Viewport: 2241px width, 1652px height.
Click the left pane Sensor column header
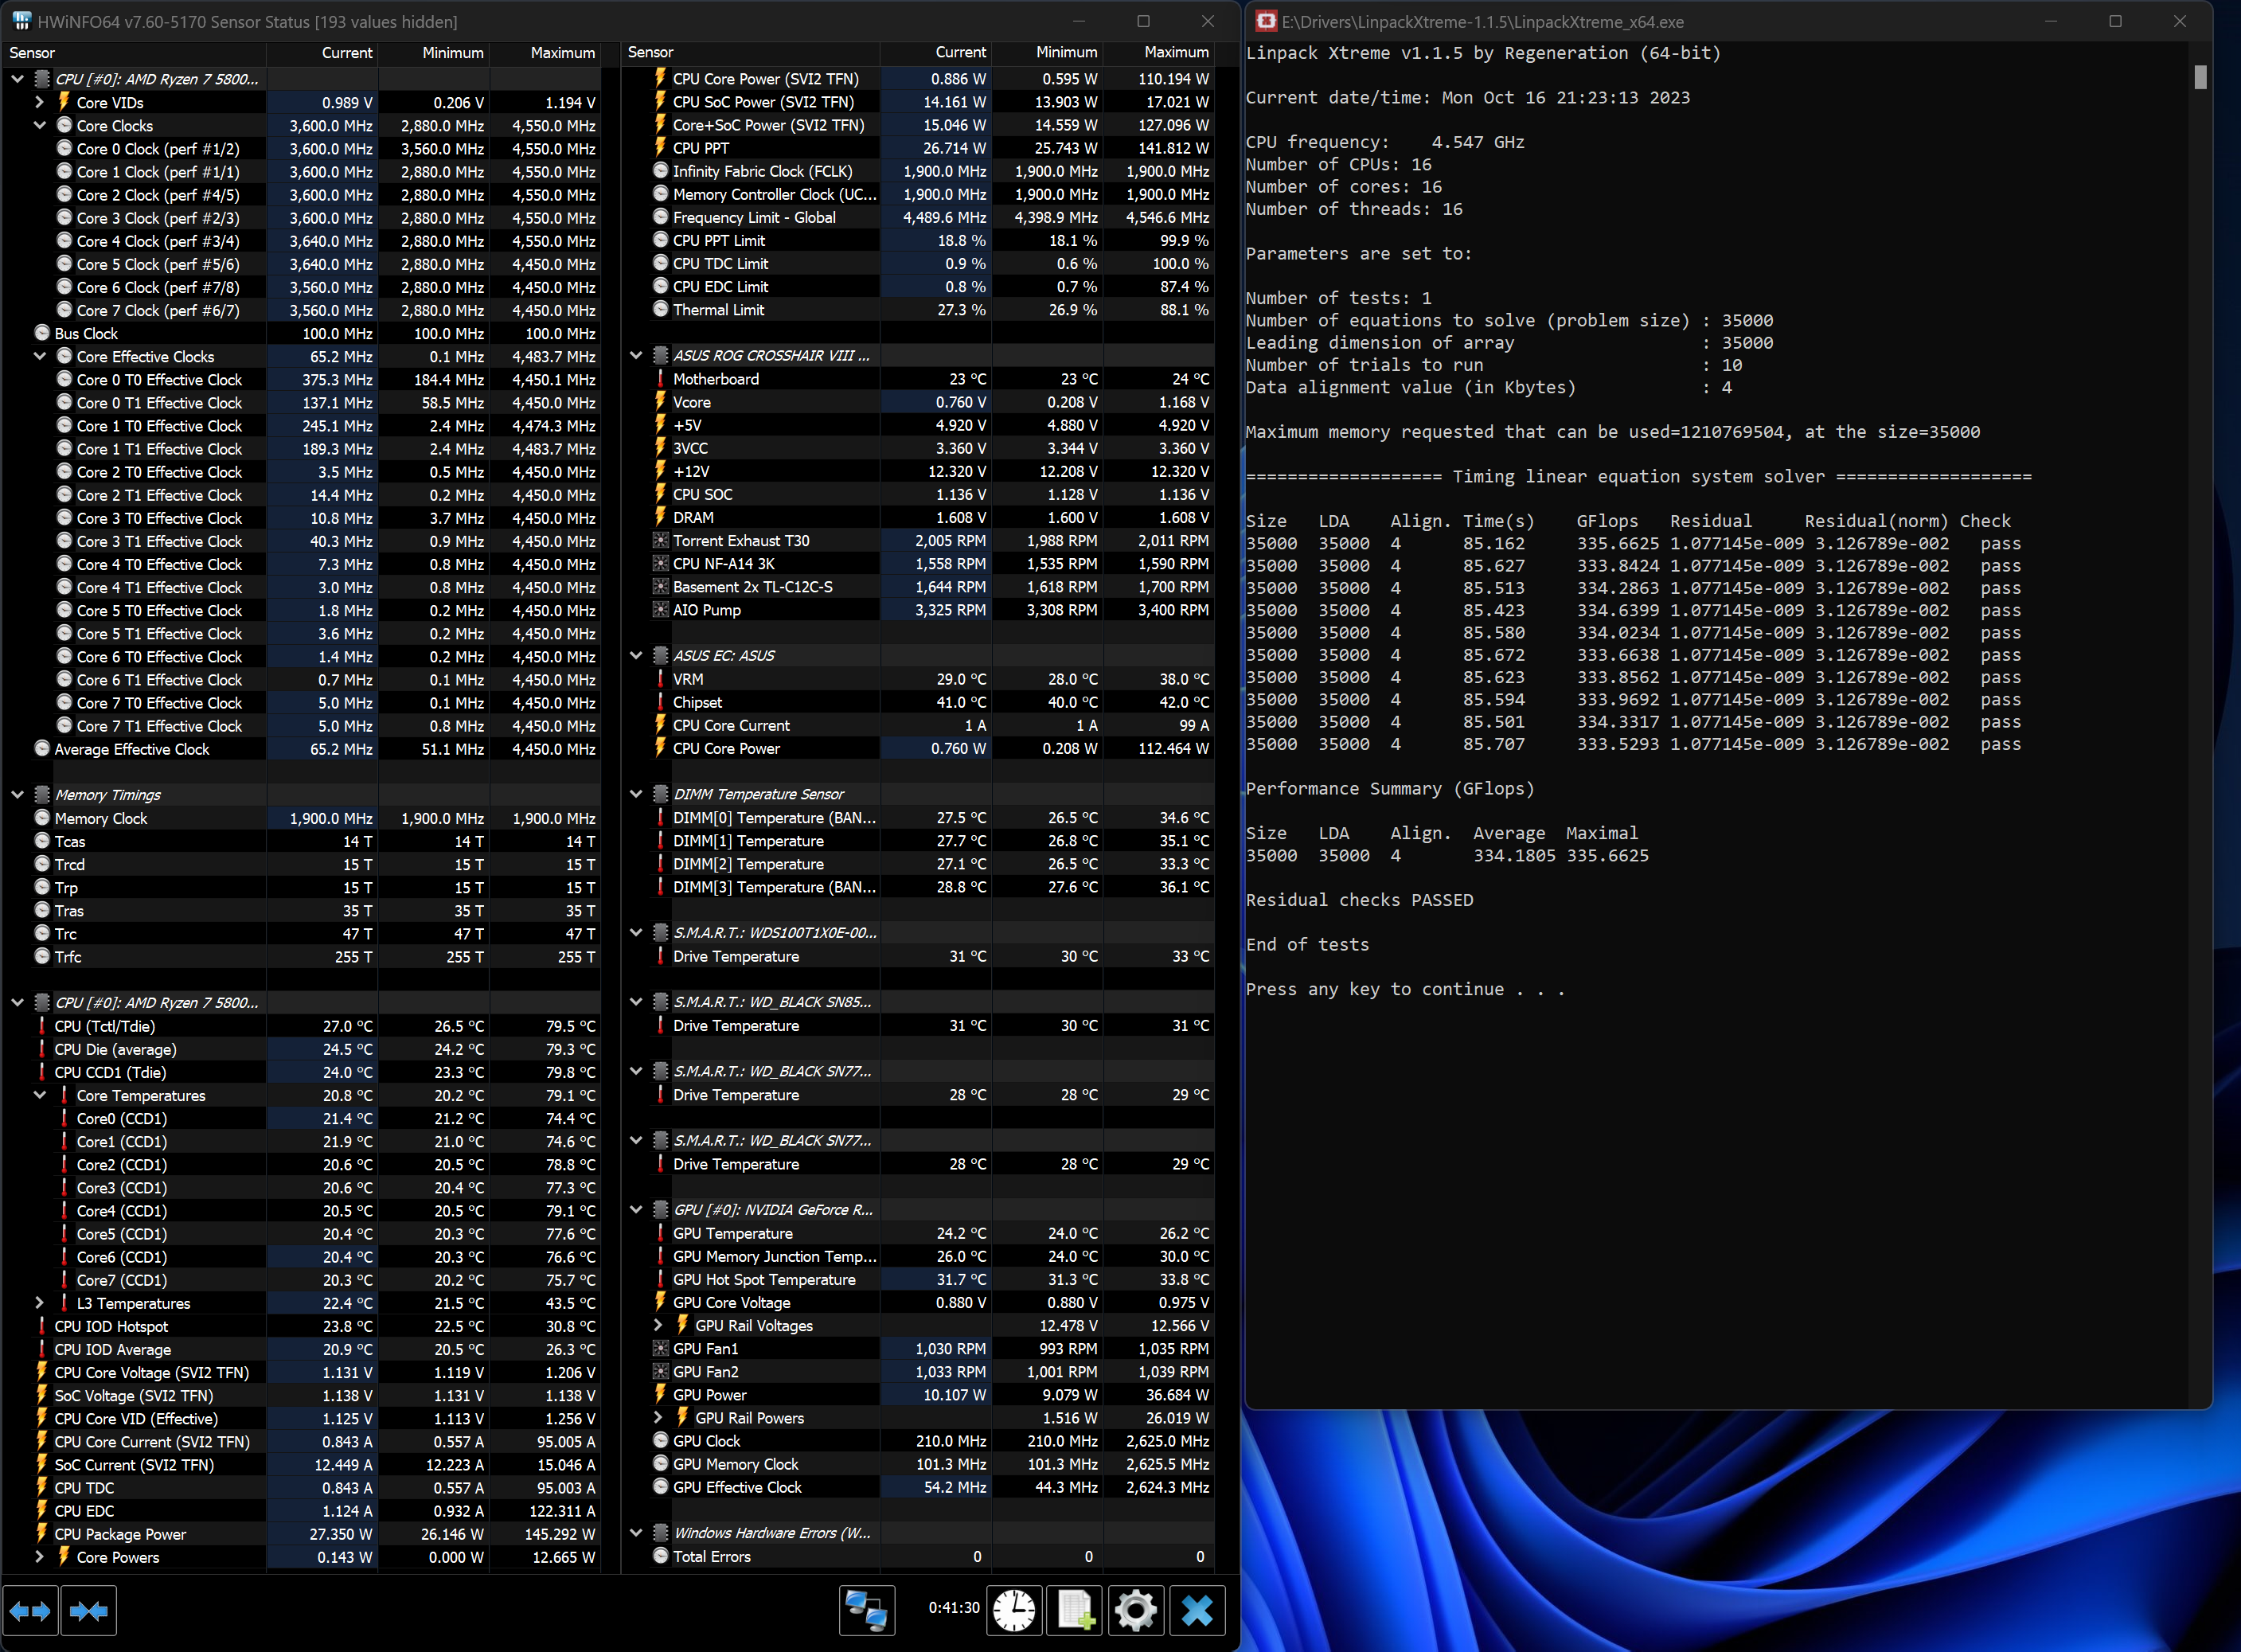point(133,53)
